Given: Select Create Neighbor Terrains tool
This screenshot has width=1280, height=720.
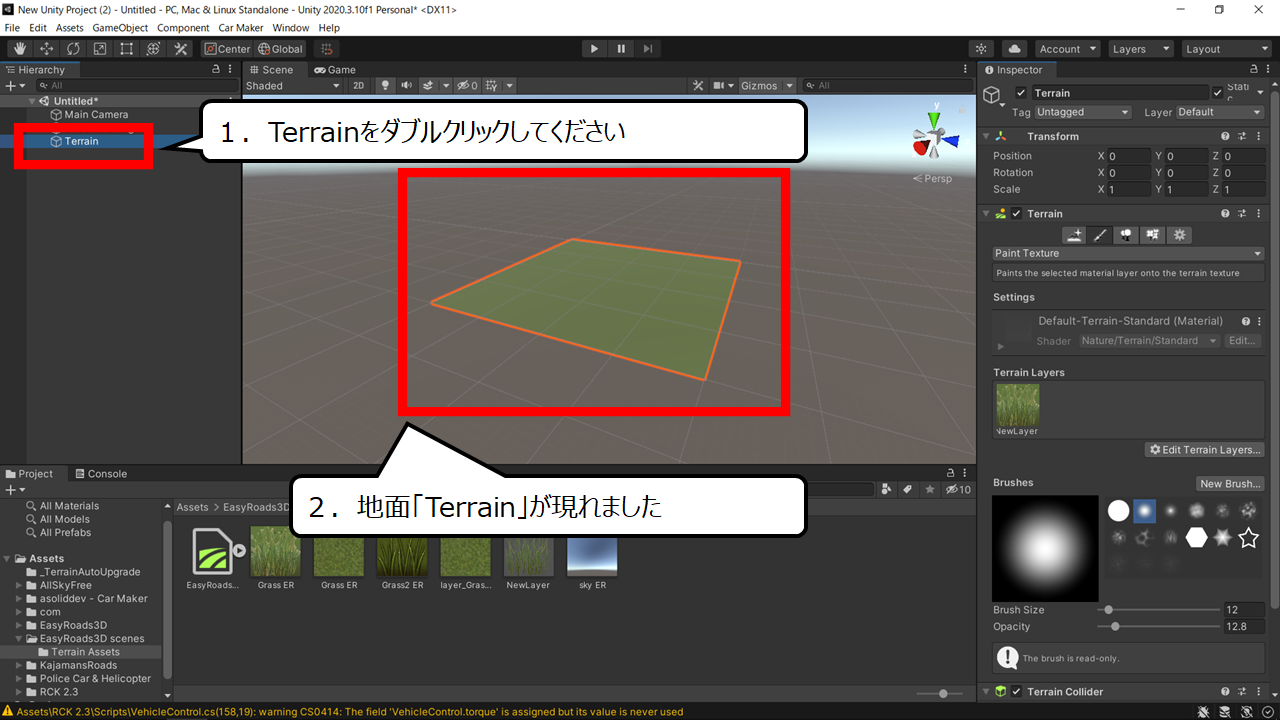Looking at the screenshot, I should tap(1074, 235).
